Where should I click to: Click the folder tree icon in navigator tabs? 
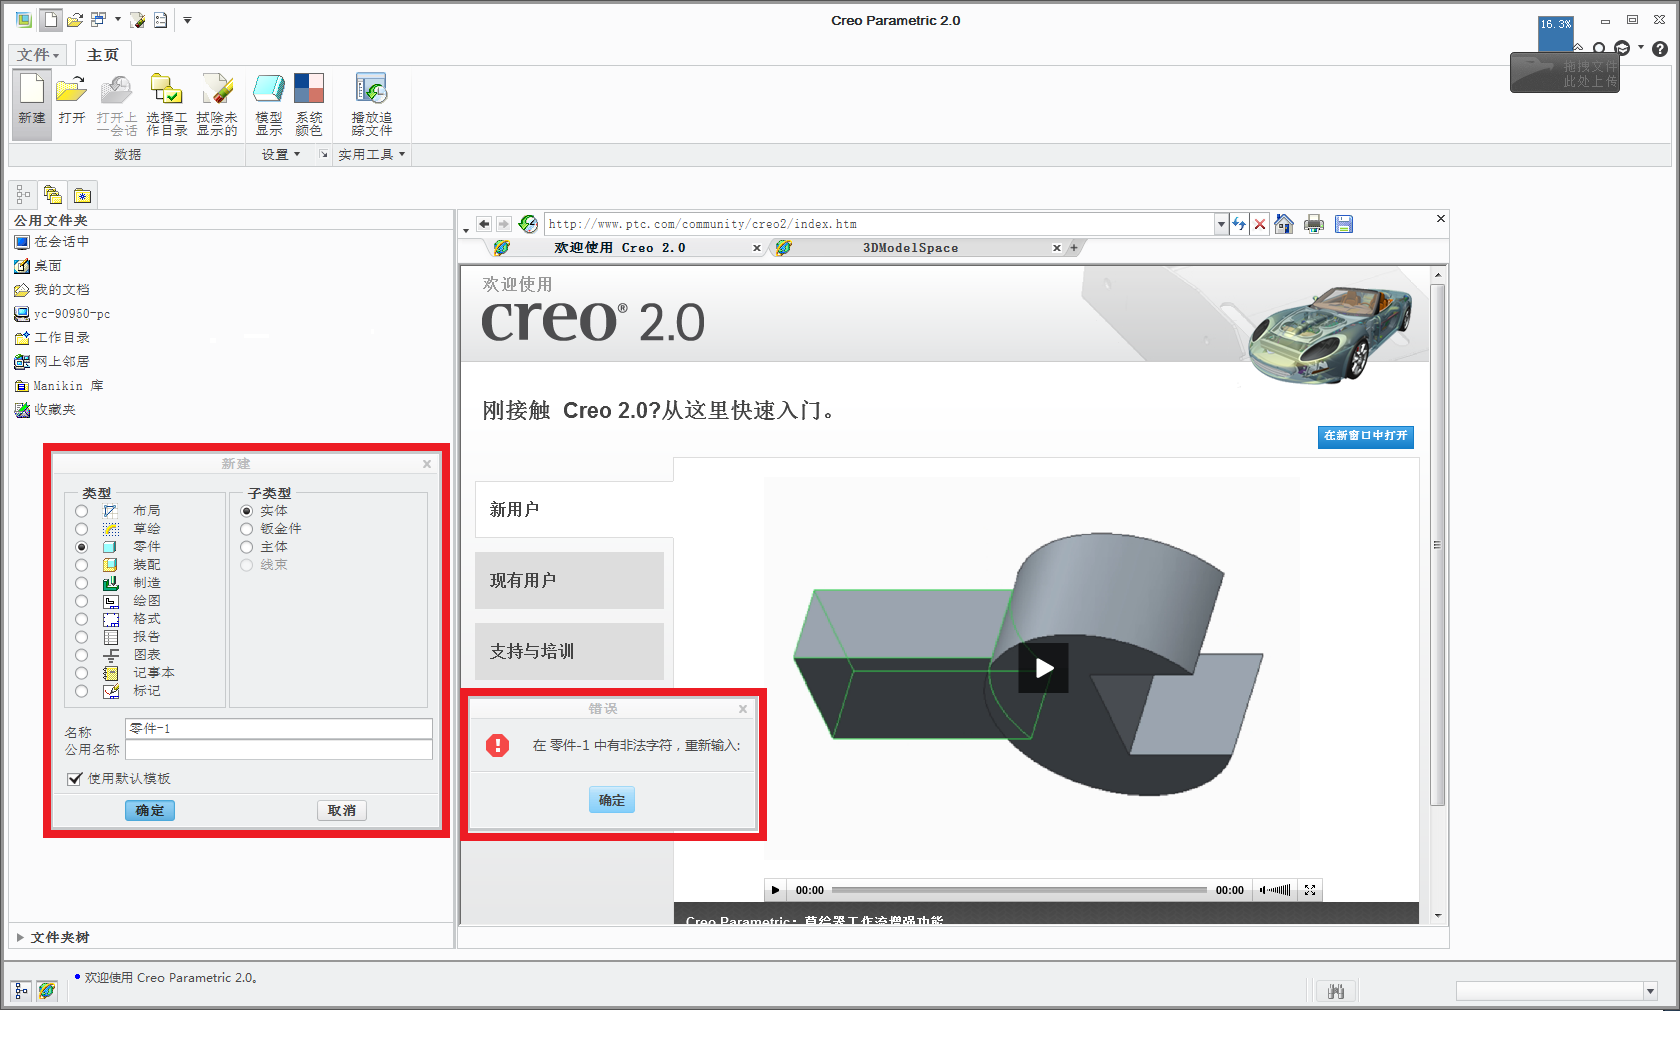tap(53, 195)
